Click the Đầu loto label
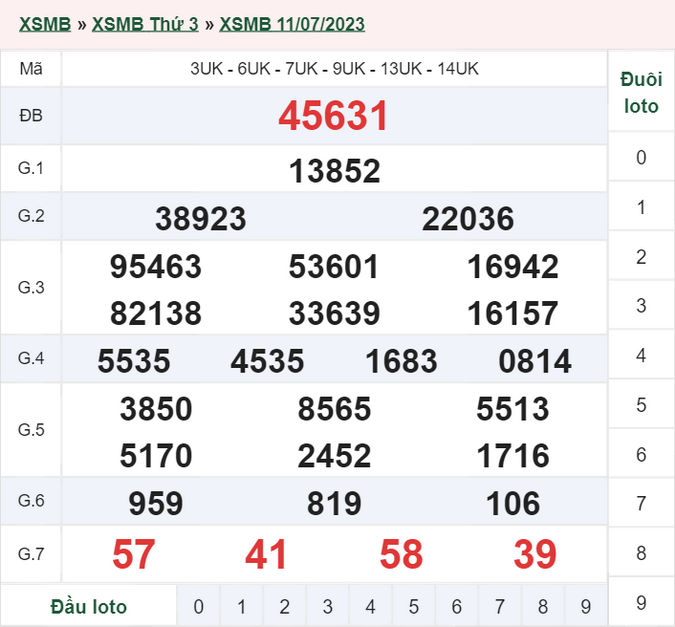 89,606
